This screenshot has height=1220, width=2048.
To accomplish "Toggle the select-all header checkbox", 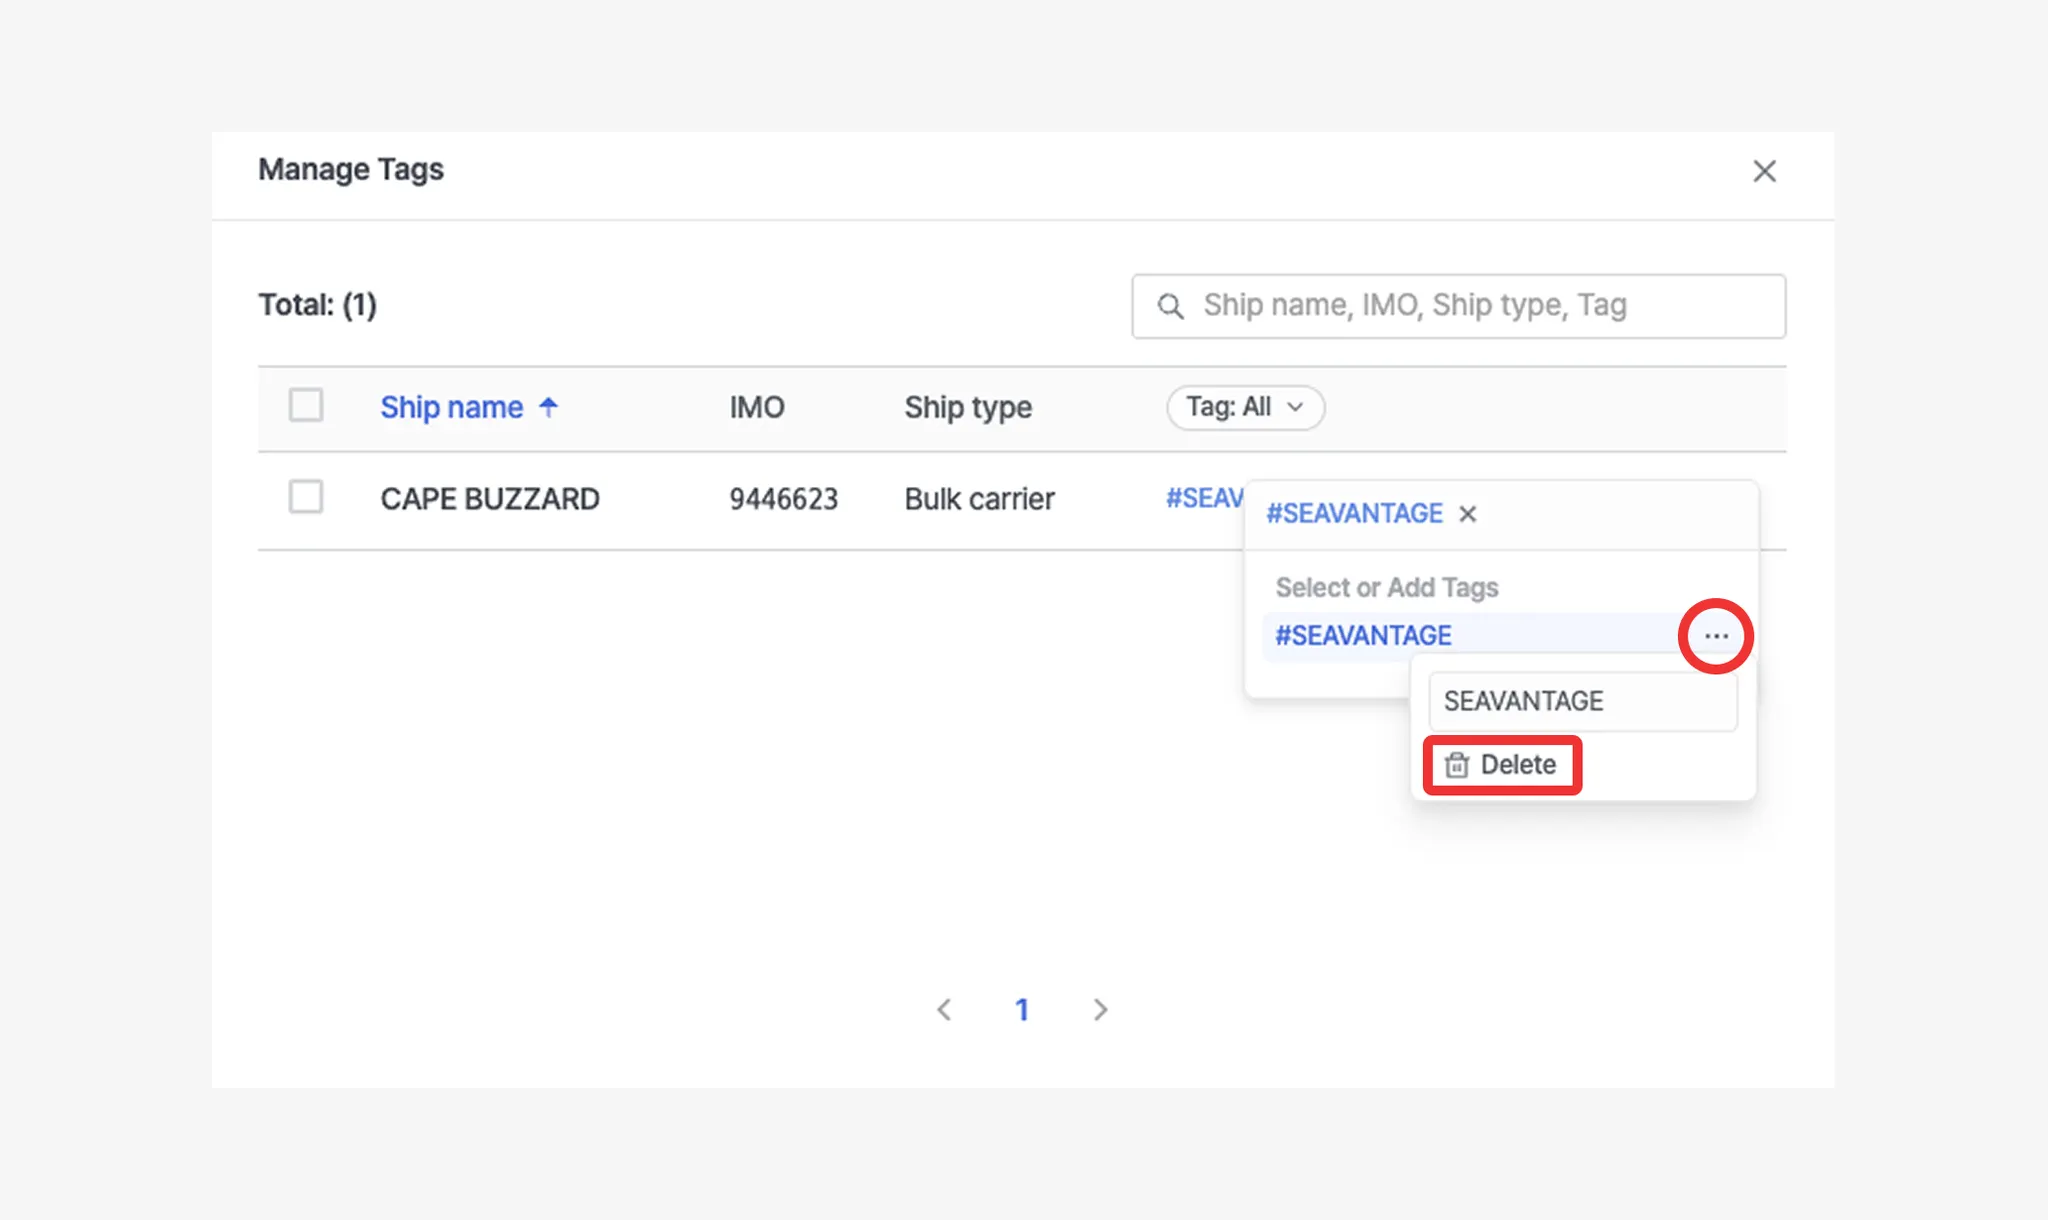I will pyautogui.click(x=306, y=405).
